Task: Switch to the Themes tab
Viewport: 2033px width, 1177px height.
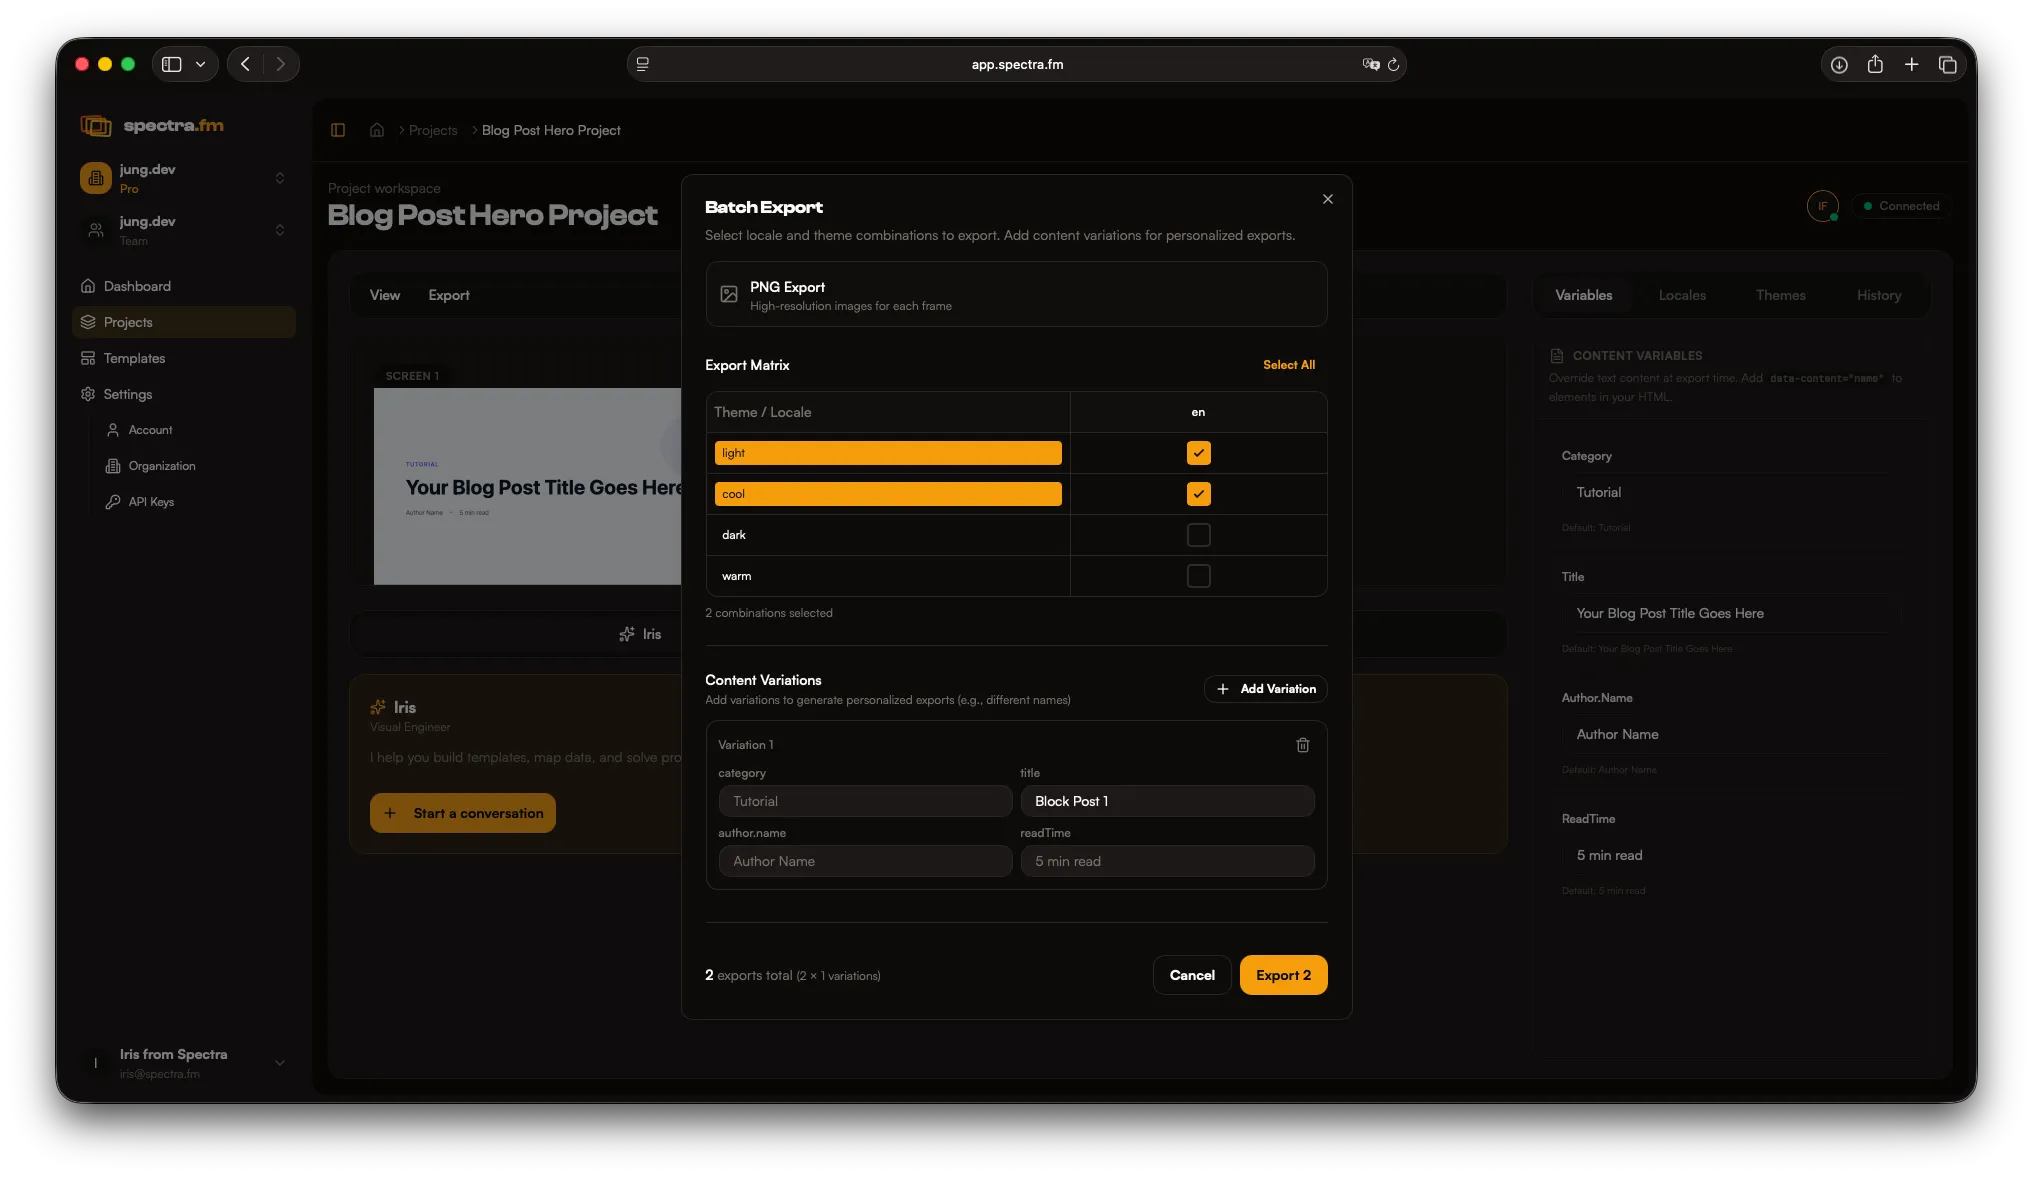Action: tap(1780, 294)
